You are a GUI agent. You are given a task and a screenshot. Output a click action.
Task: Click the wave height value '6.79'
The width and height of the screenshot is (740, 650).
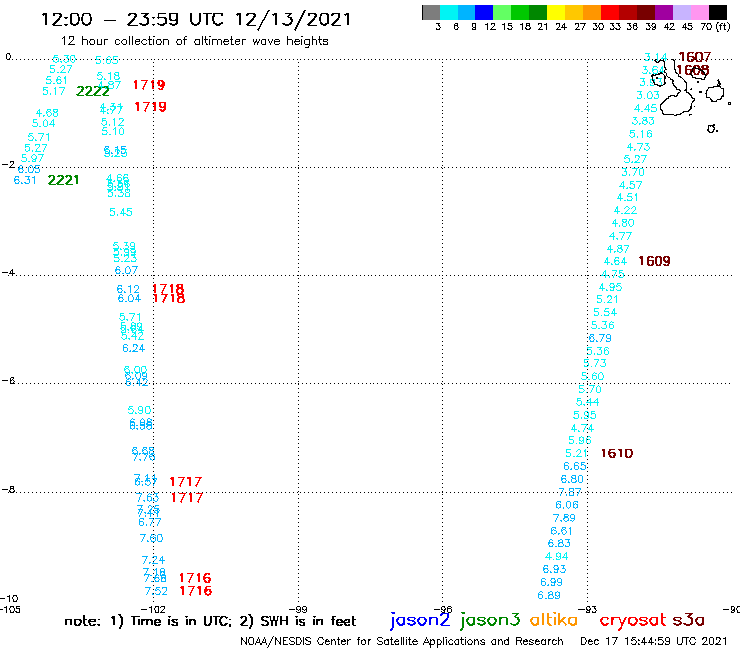tap(600, 338)
